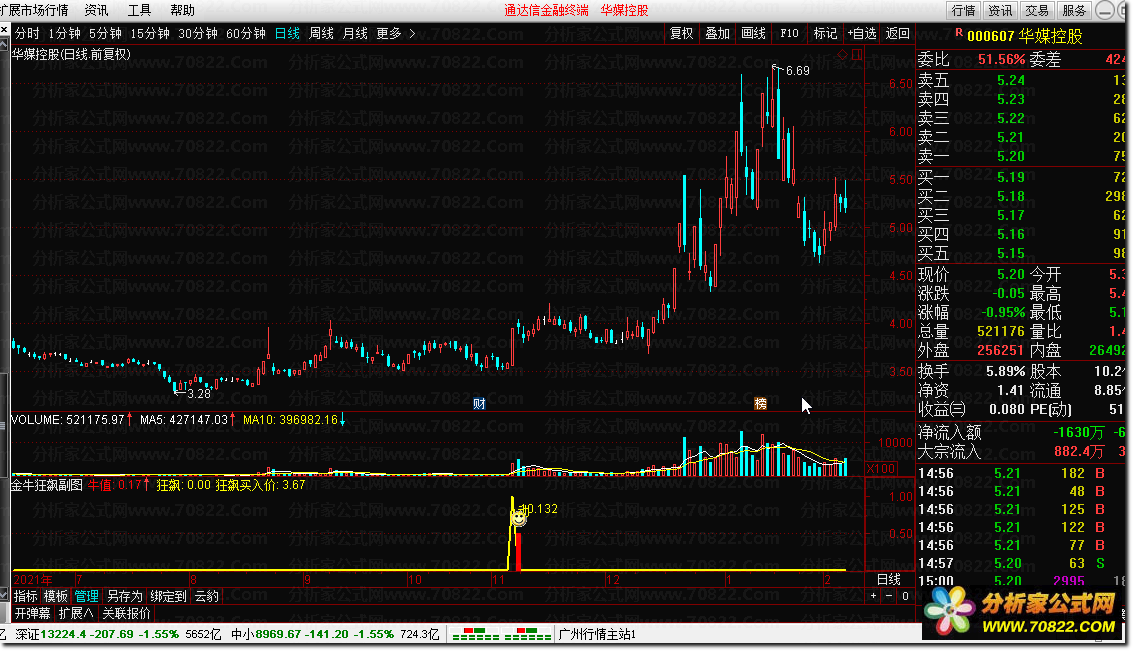Switch to the 60分钟 chart period

[246, 33]
